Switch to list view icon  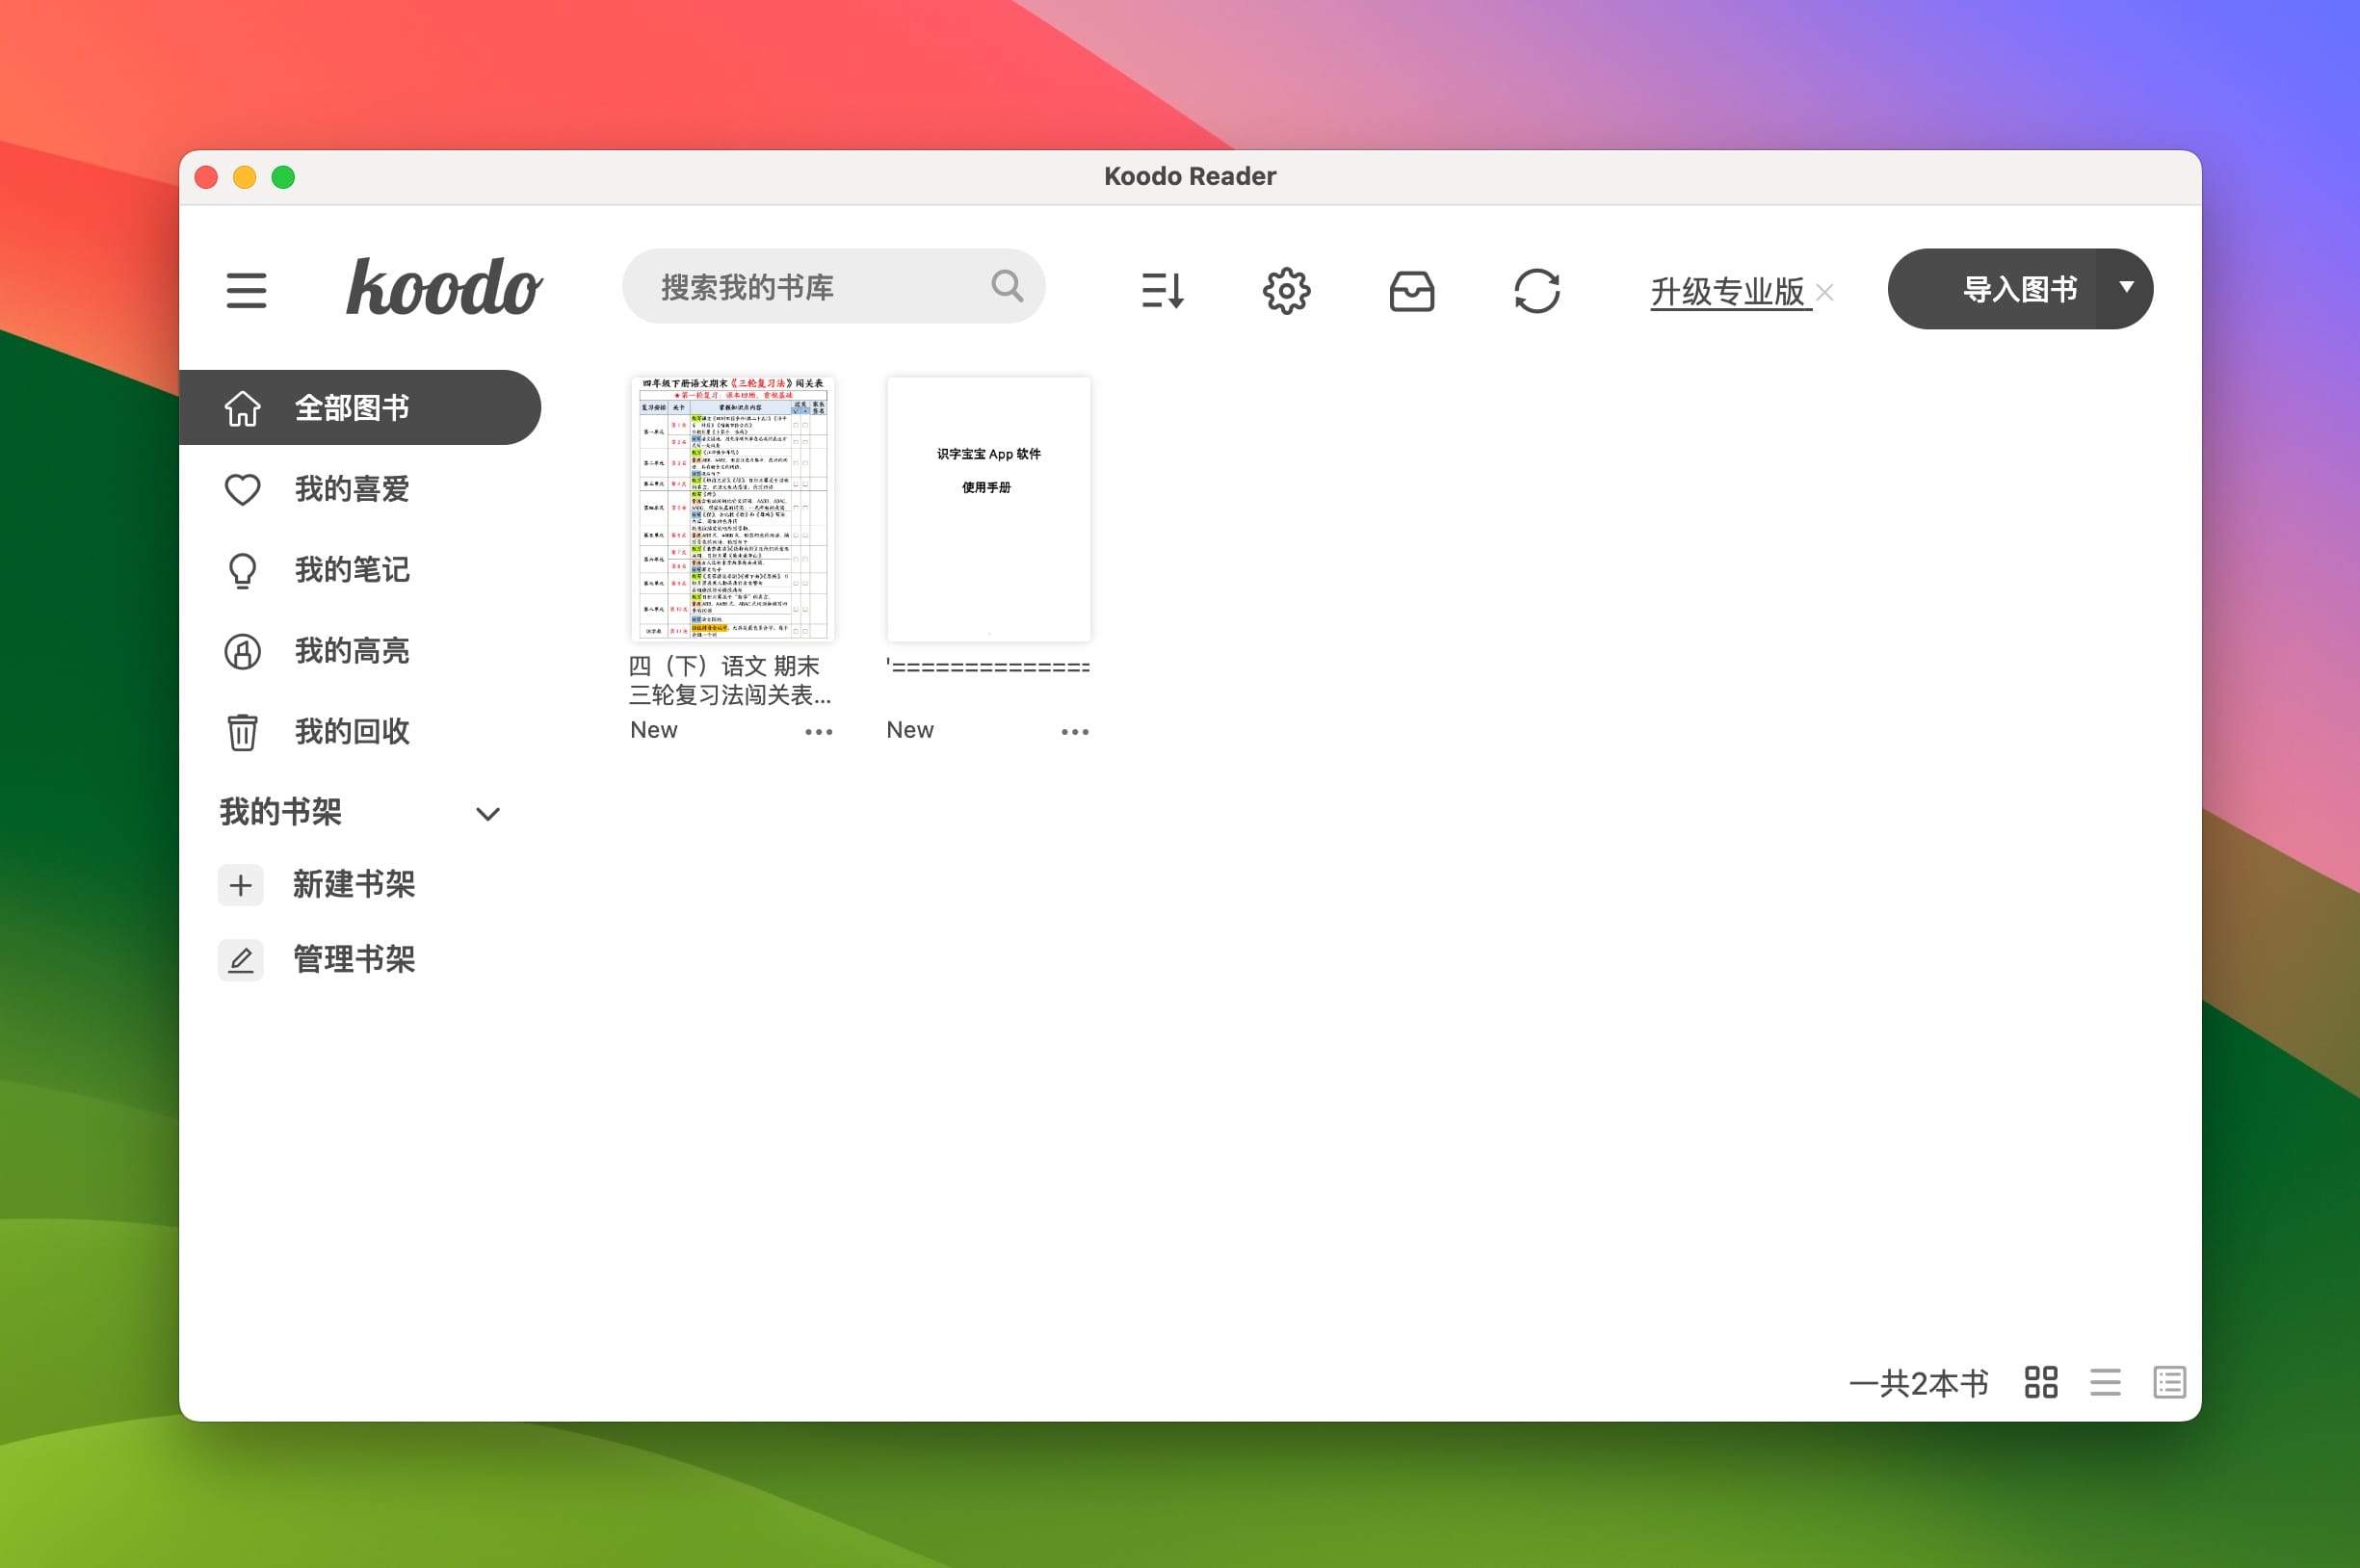(2105, 1382)
